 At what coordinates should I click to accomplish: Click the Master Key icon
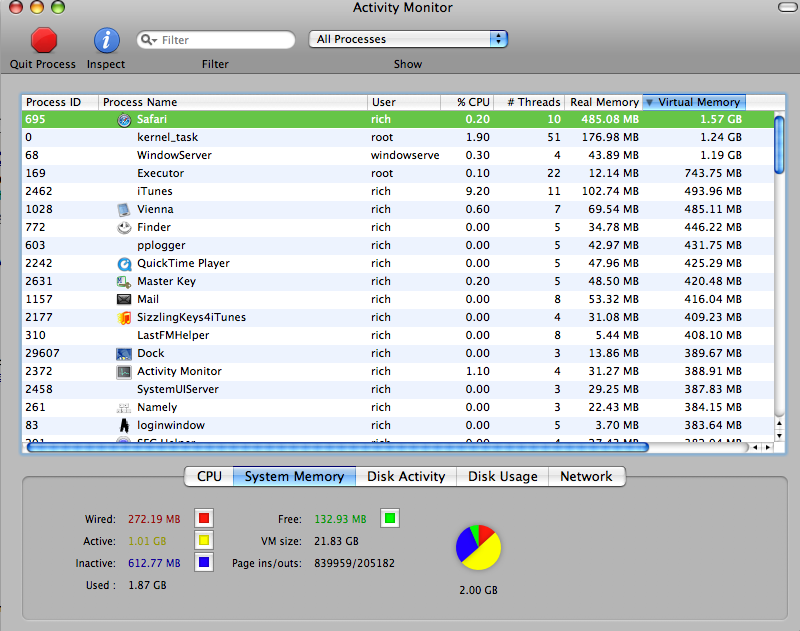pyautogui.click(x=124, y=282)
